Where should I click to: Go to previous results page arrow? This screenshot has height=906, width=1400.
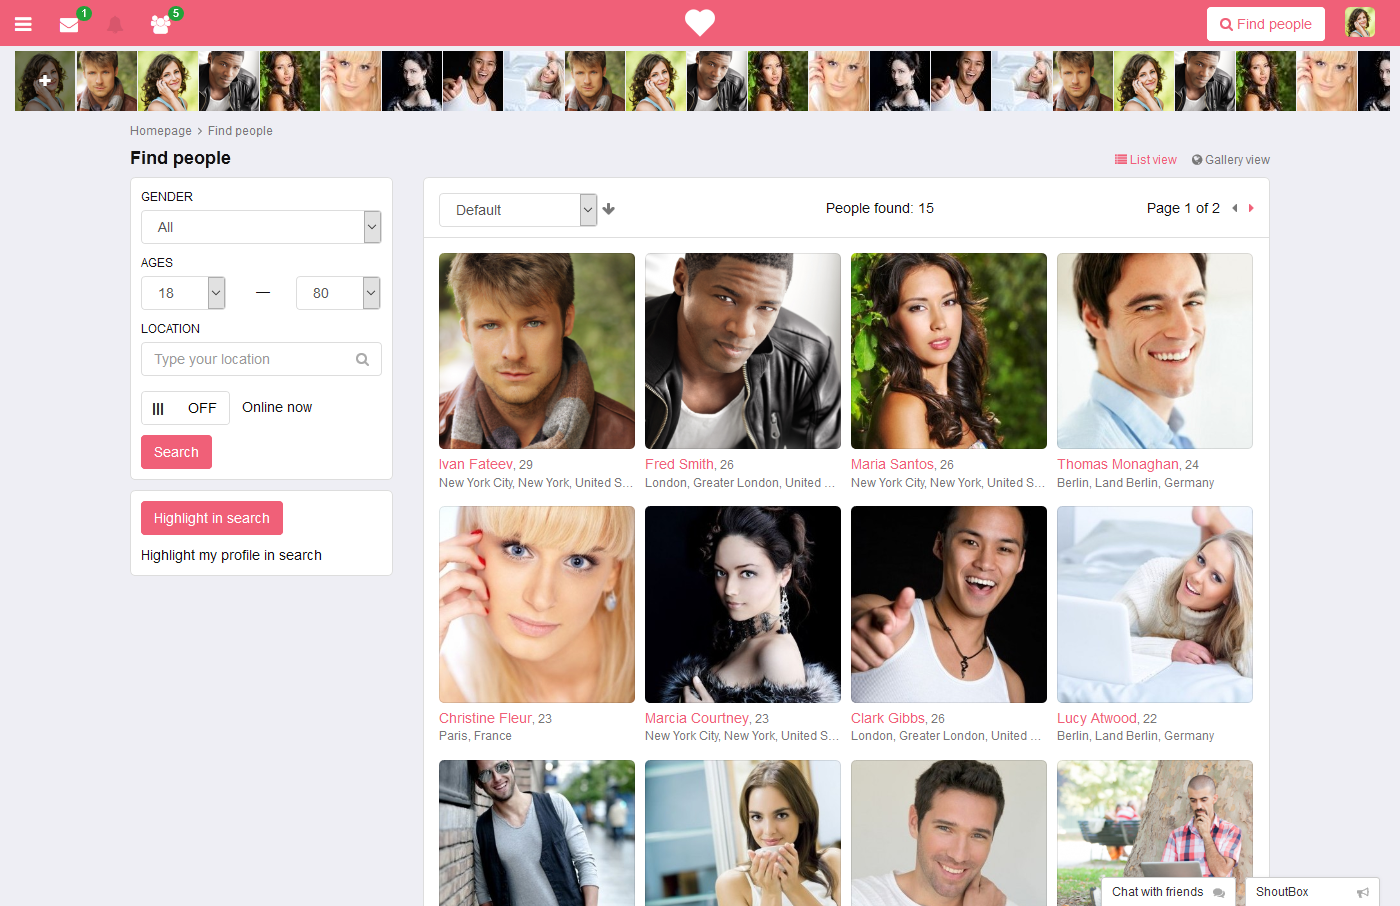coord(1235,208)
